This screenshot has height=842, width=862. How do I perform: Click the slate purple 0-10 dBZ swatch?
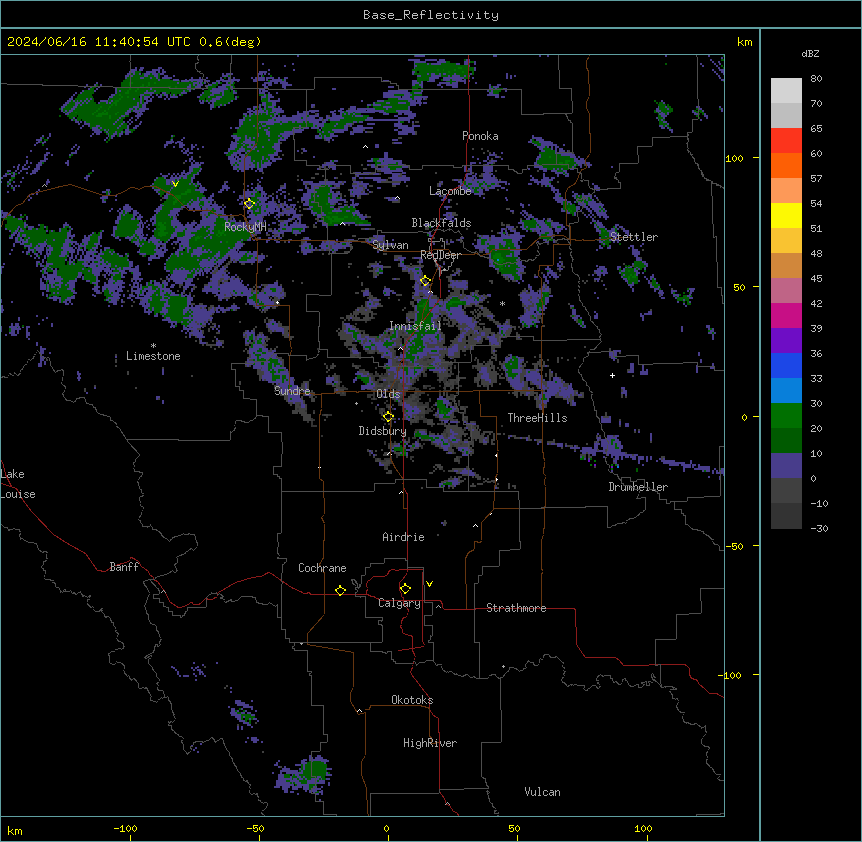click(x=786, y=466)
